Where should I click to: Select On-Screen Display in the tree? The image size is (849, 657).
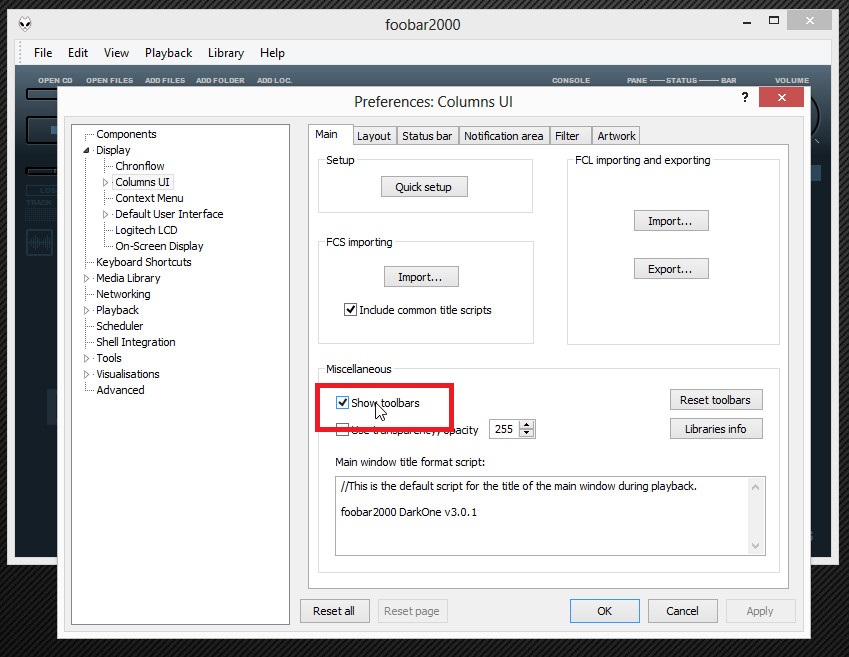click(x=159, y=246)
